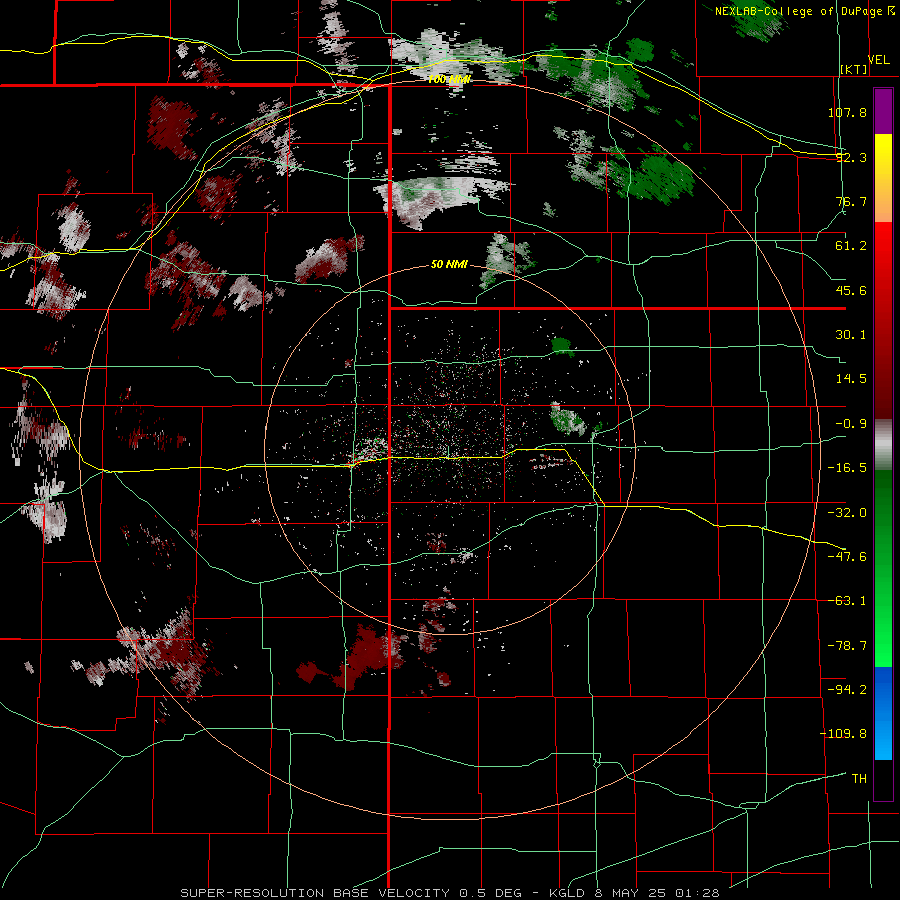
Task: Select the 76.7 scale value
Action: 851,201
